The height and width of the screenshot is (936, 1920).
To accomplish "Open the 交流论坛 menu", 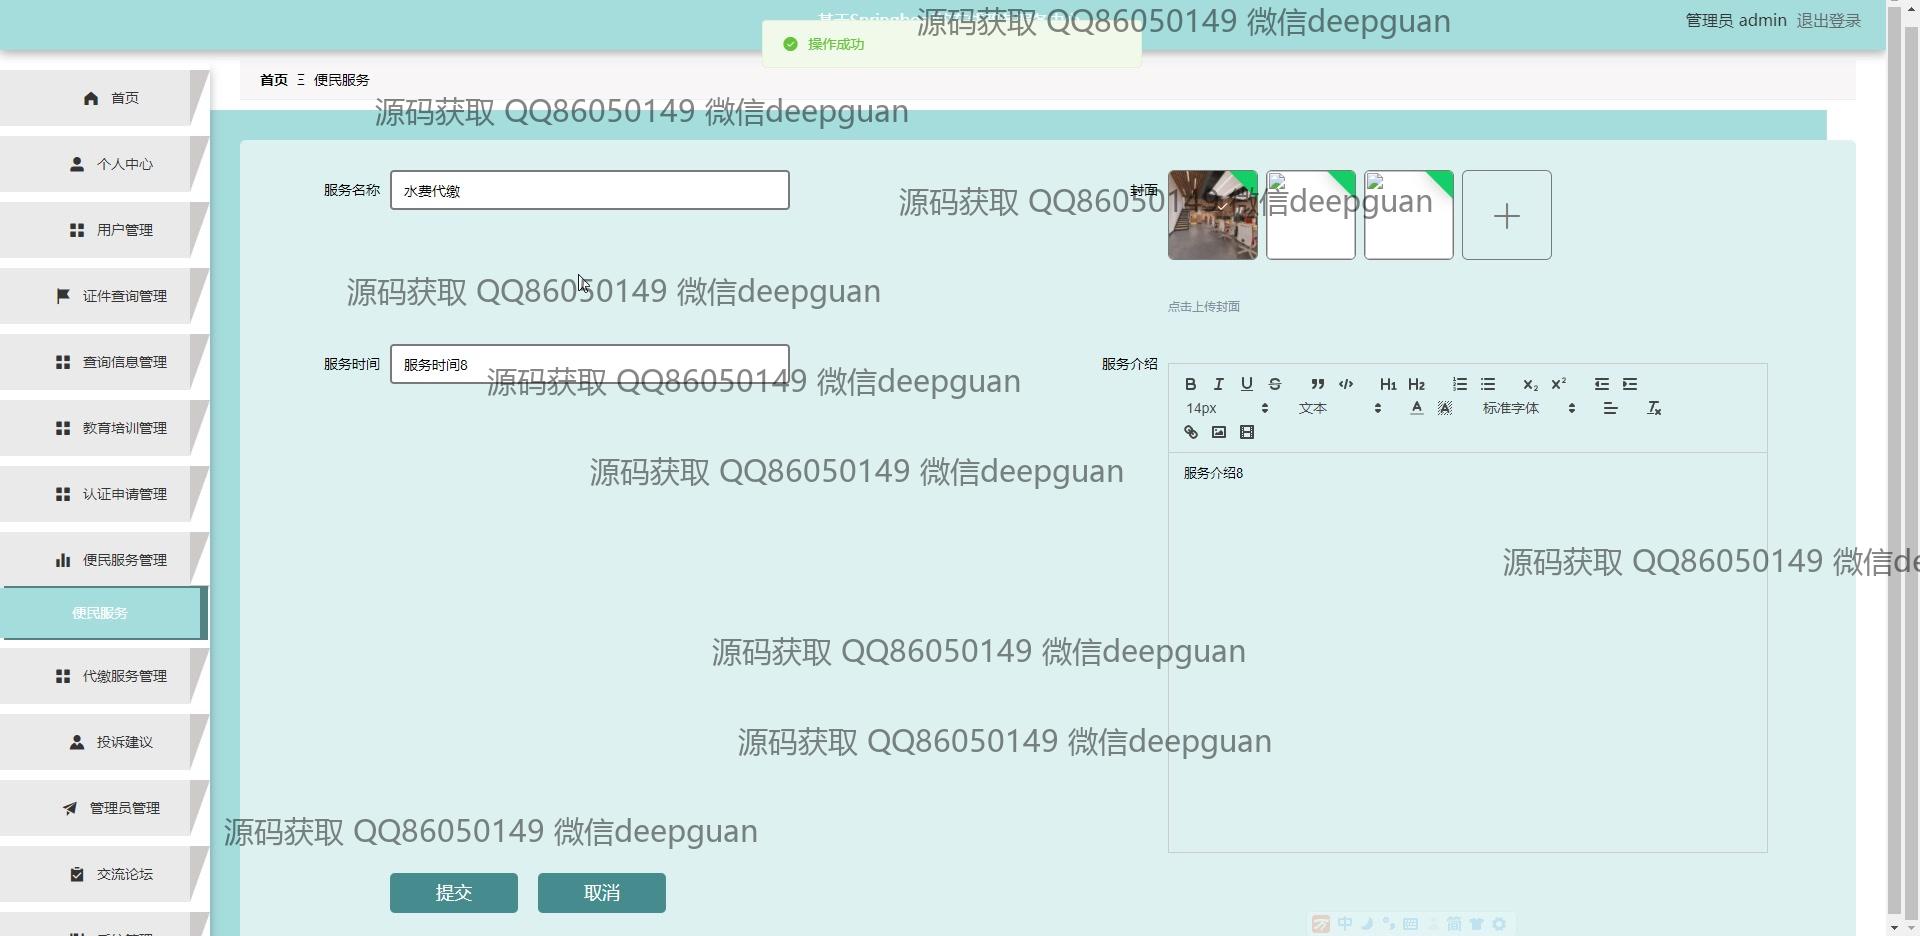I will tap(104, 874).
